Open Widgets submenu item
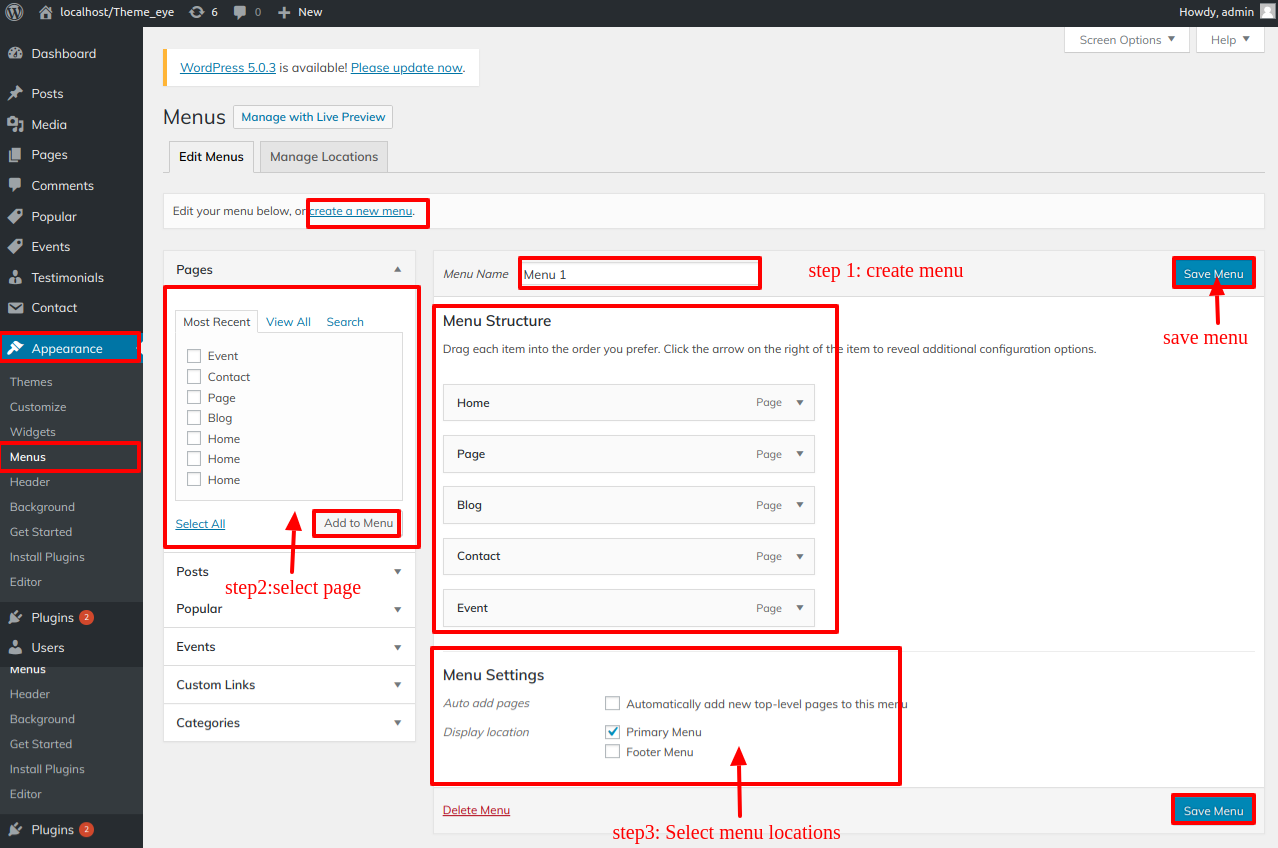1278x848 pixels. pyautogui.click(x=33, y=432)
